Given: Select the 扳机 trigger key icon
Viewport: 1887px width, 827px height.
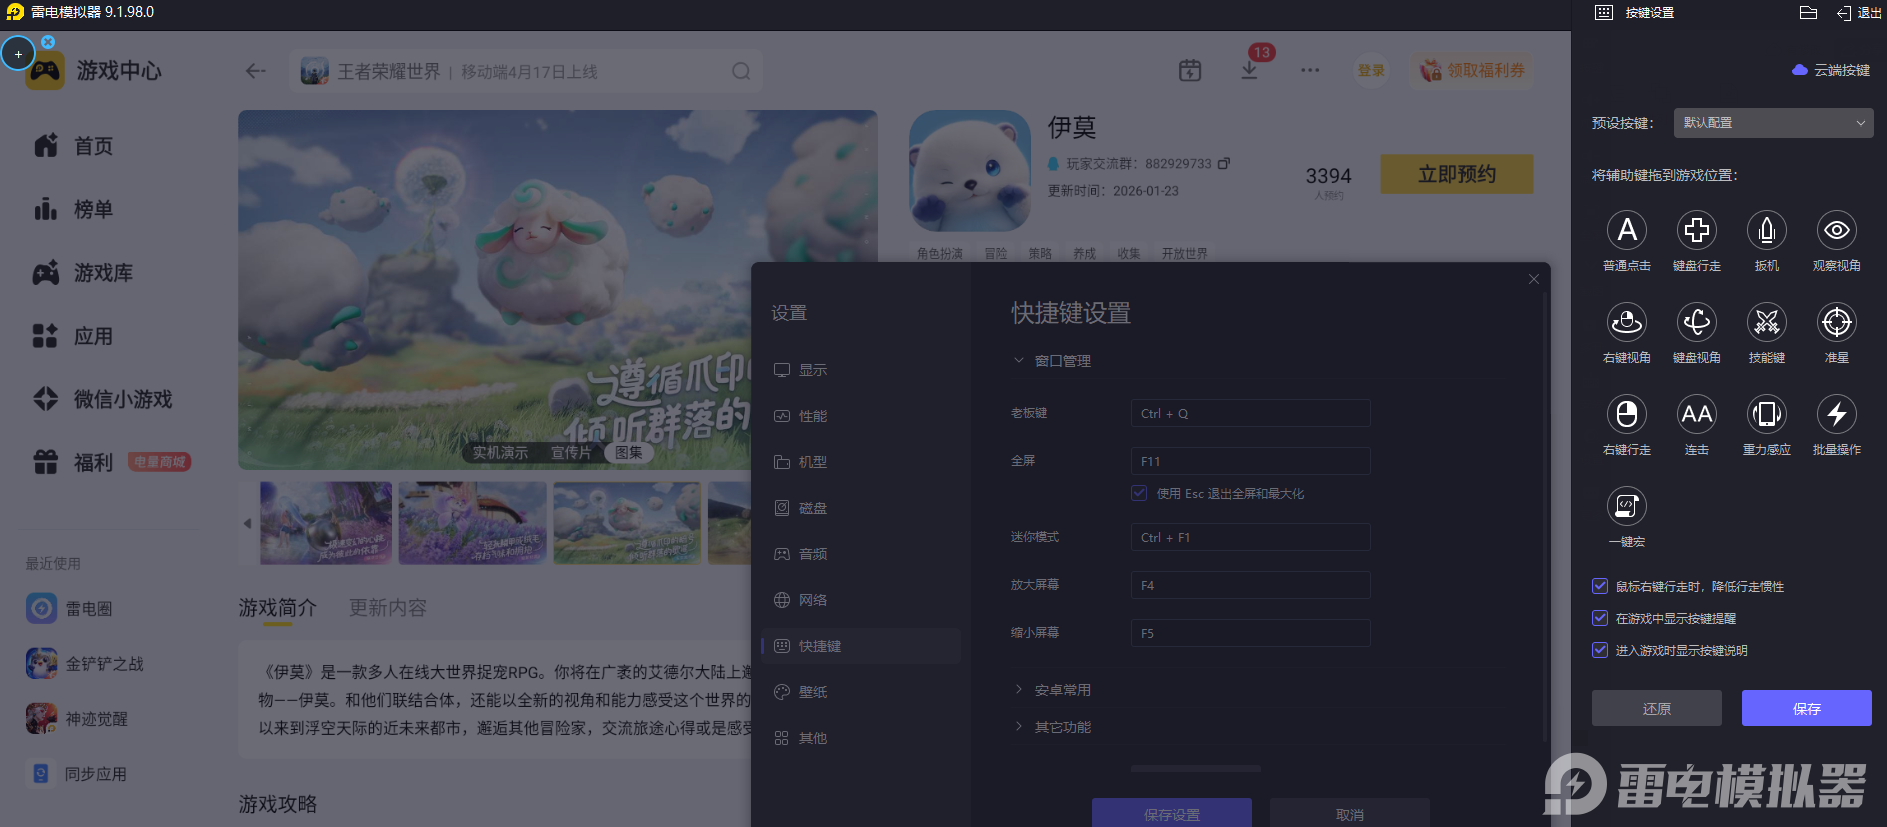Looking at the screenshot, I should [x=1767, y=230].
